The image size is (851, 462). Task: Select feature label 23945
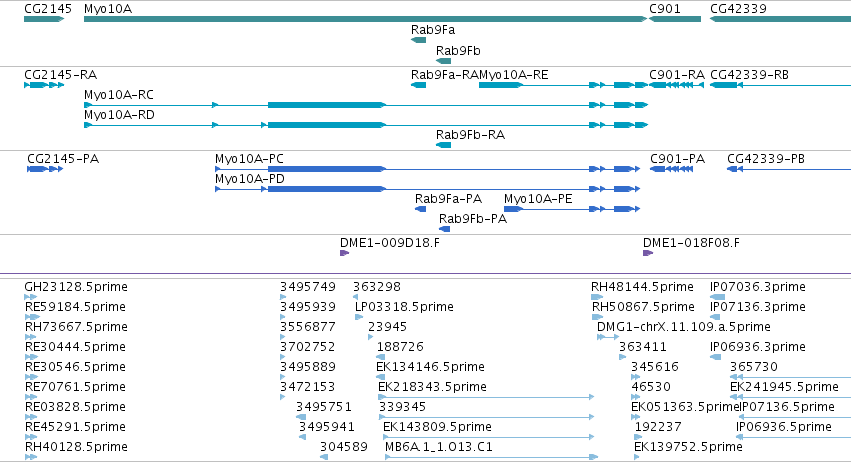388,327
